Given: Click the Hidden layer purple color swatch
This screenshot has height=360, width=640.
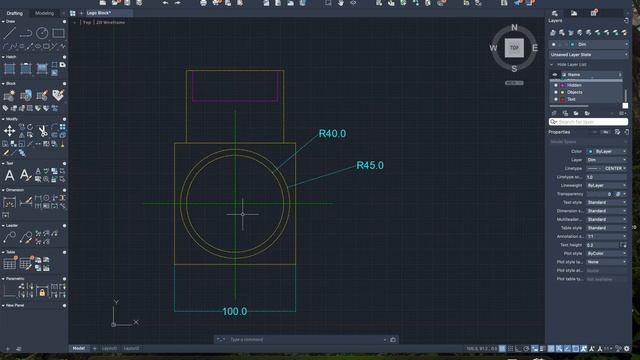Looking at the screenshot, I should point(562,85).
